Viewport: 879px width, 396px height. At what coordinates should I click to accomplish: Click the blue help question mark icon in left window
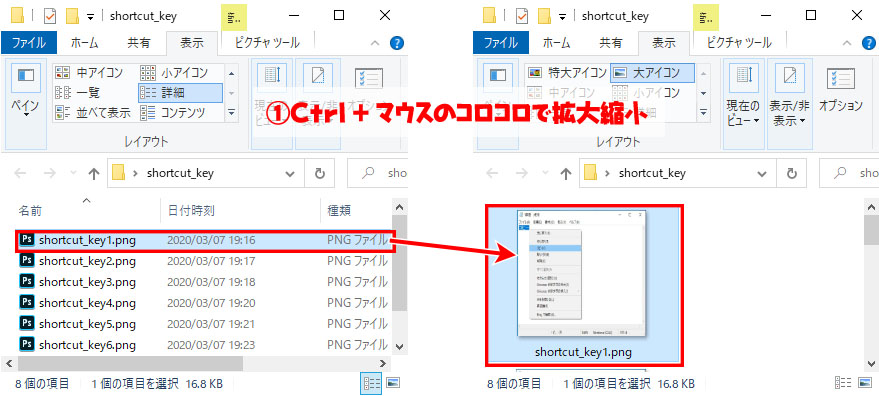pos(397,43)
